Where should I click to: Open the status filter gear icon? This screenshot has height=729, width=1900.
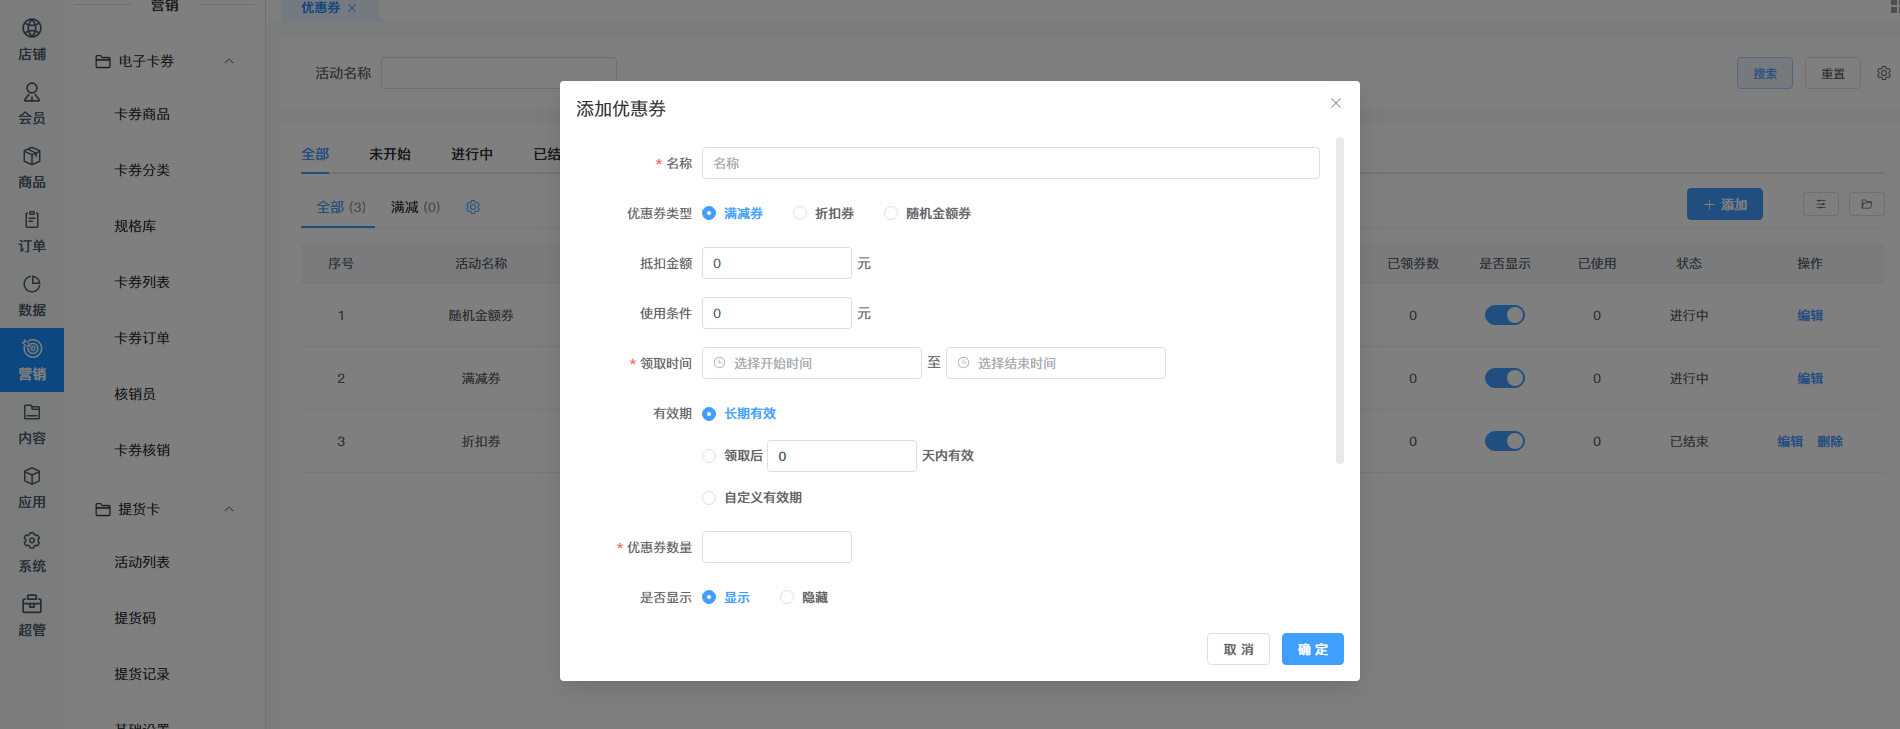(x=473, y=207)
